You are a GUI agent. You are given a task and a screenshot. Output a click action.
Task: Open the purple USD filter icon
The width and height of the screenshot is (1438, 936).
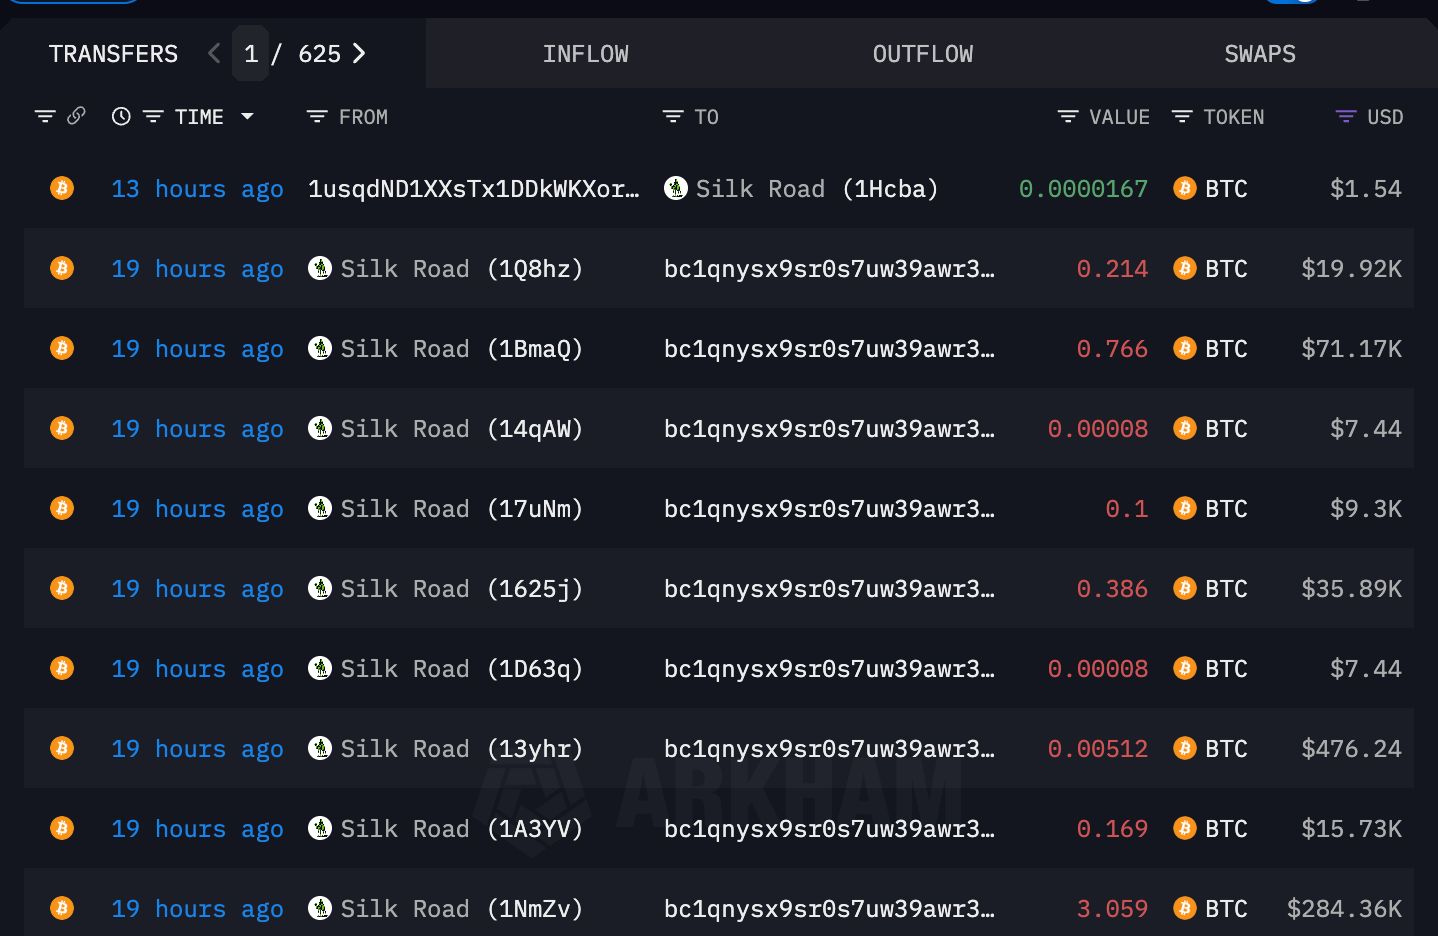pyautogui.click(x=1346, y=117)
